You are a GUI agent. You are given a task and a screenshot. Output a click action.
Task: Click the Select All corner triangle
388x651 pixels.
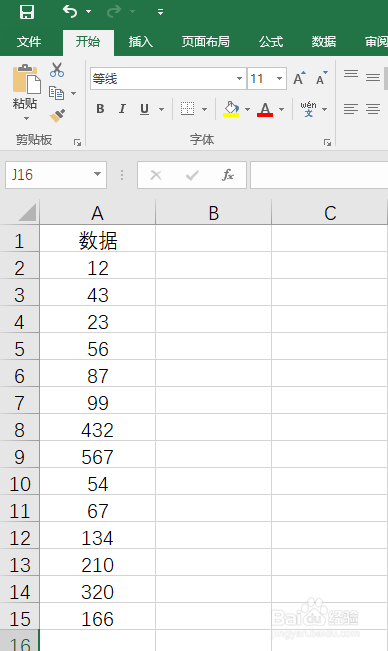[x=27, y=213]
